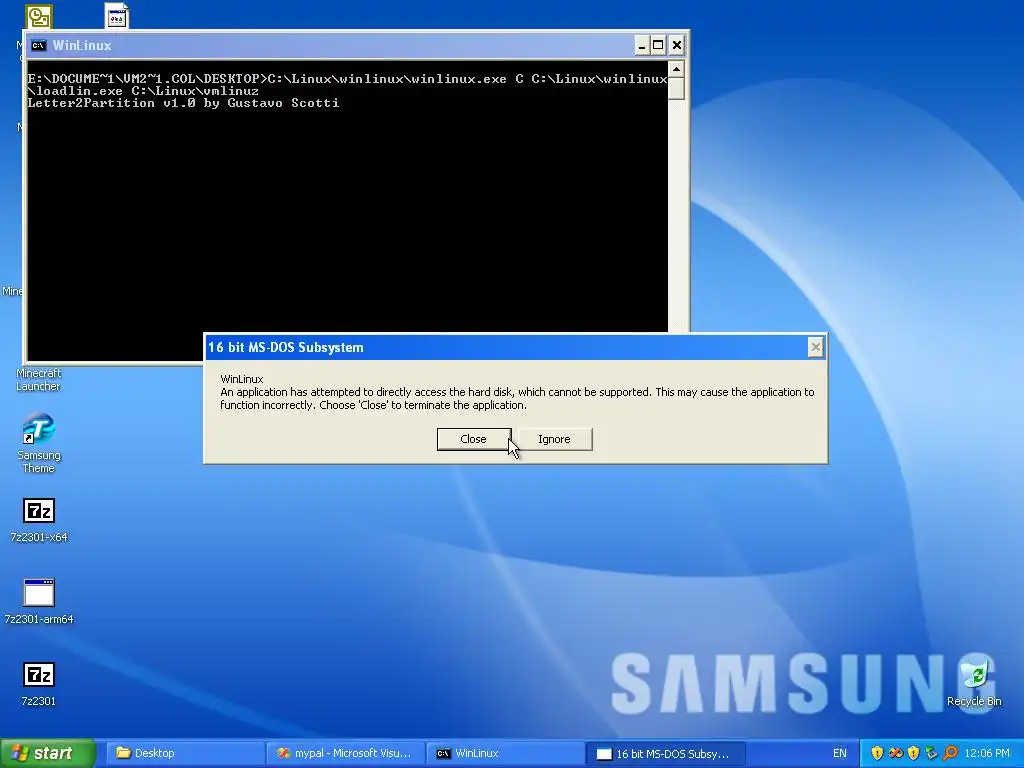Image resolution: width=1024 pixels, height=768 pixels.
Task: Select the Recycle Bin icon
Action: (x=974, y=682)
